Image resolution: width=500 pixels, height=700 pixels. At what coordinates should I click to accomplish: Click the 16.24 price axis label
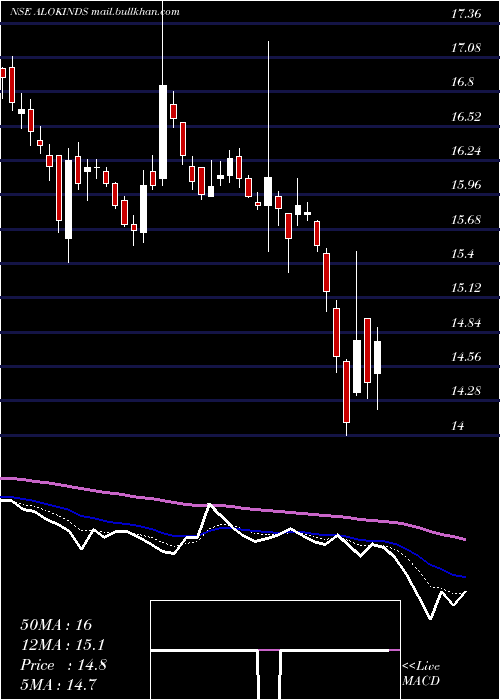pyautogui.click(x=466, y=151)
